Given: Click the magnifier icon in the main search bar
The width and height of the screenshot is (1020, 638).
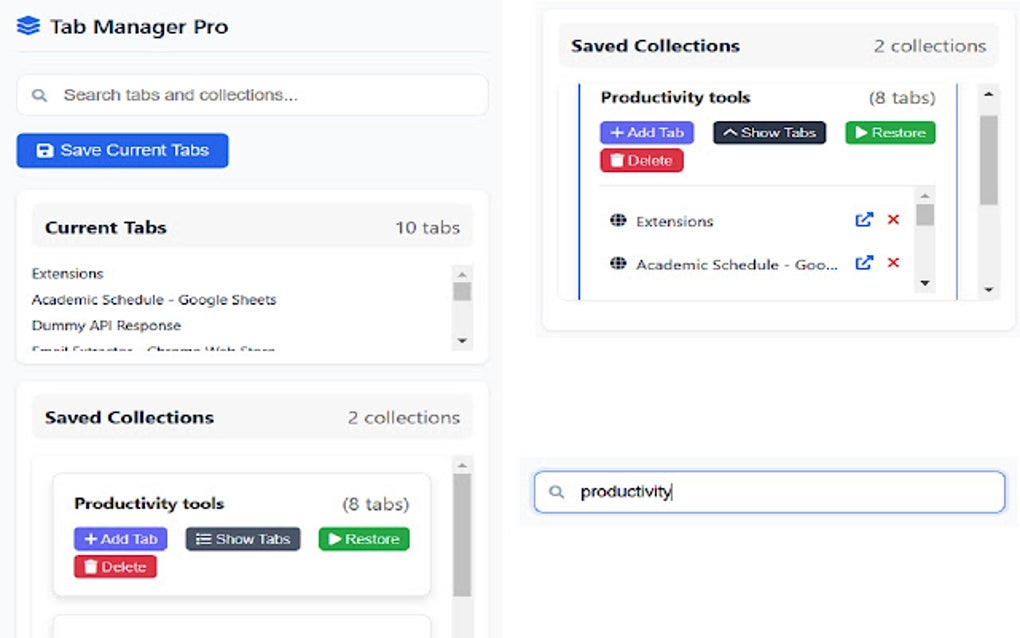Looking at the screenshot, I should coord(39,95).
